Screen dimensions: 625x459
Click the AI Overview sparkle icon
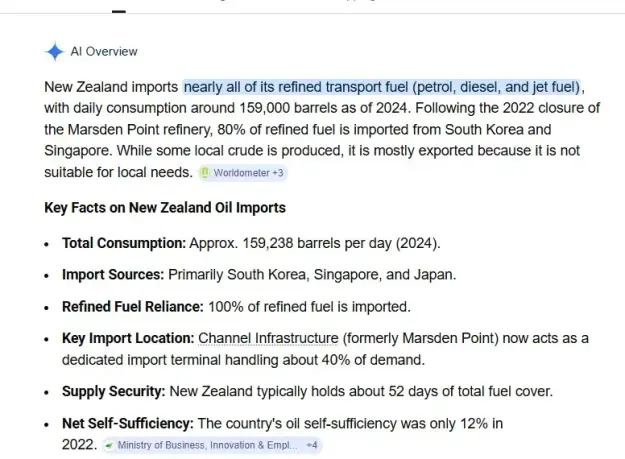point(55,51)
